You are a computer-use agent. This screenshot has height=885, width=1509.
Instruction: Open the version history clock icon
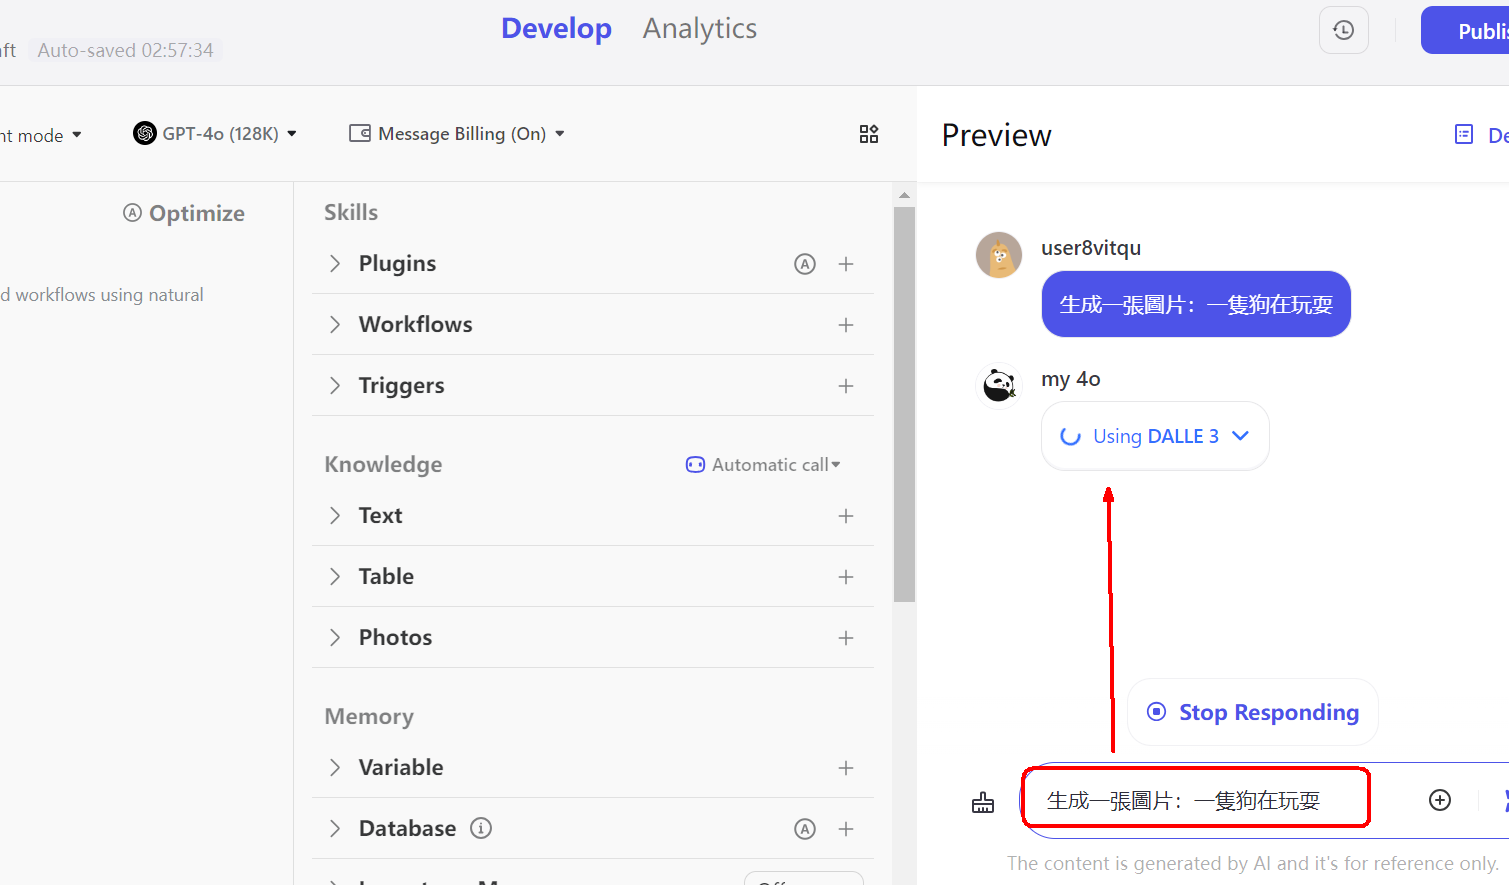1343,30
